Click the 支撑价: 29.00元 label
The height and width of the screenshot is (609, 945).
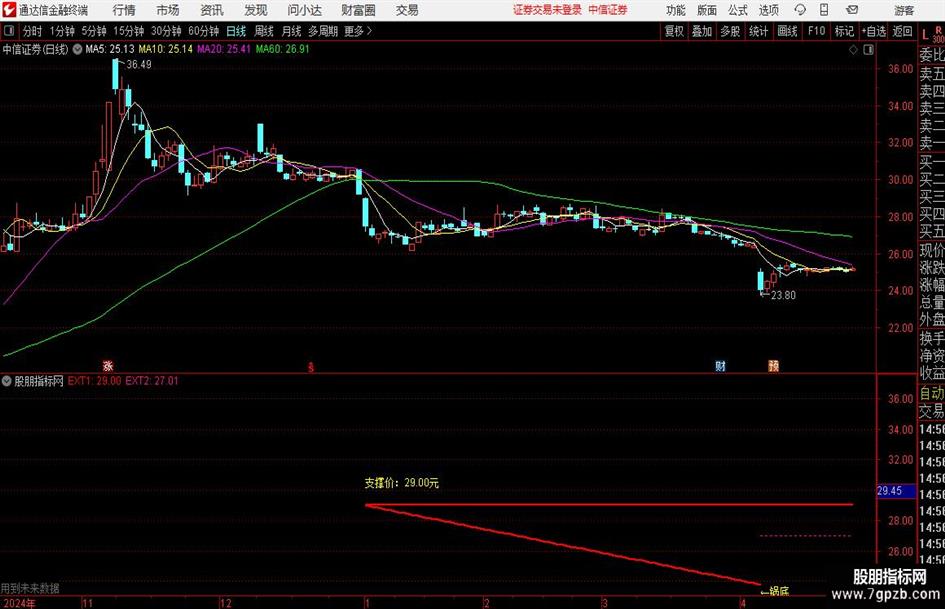(401, 483)
